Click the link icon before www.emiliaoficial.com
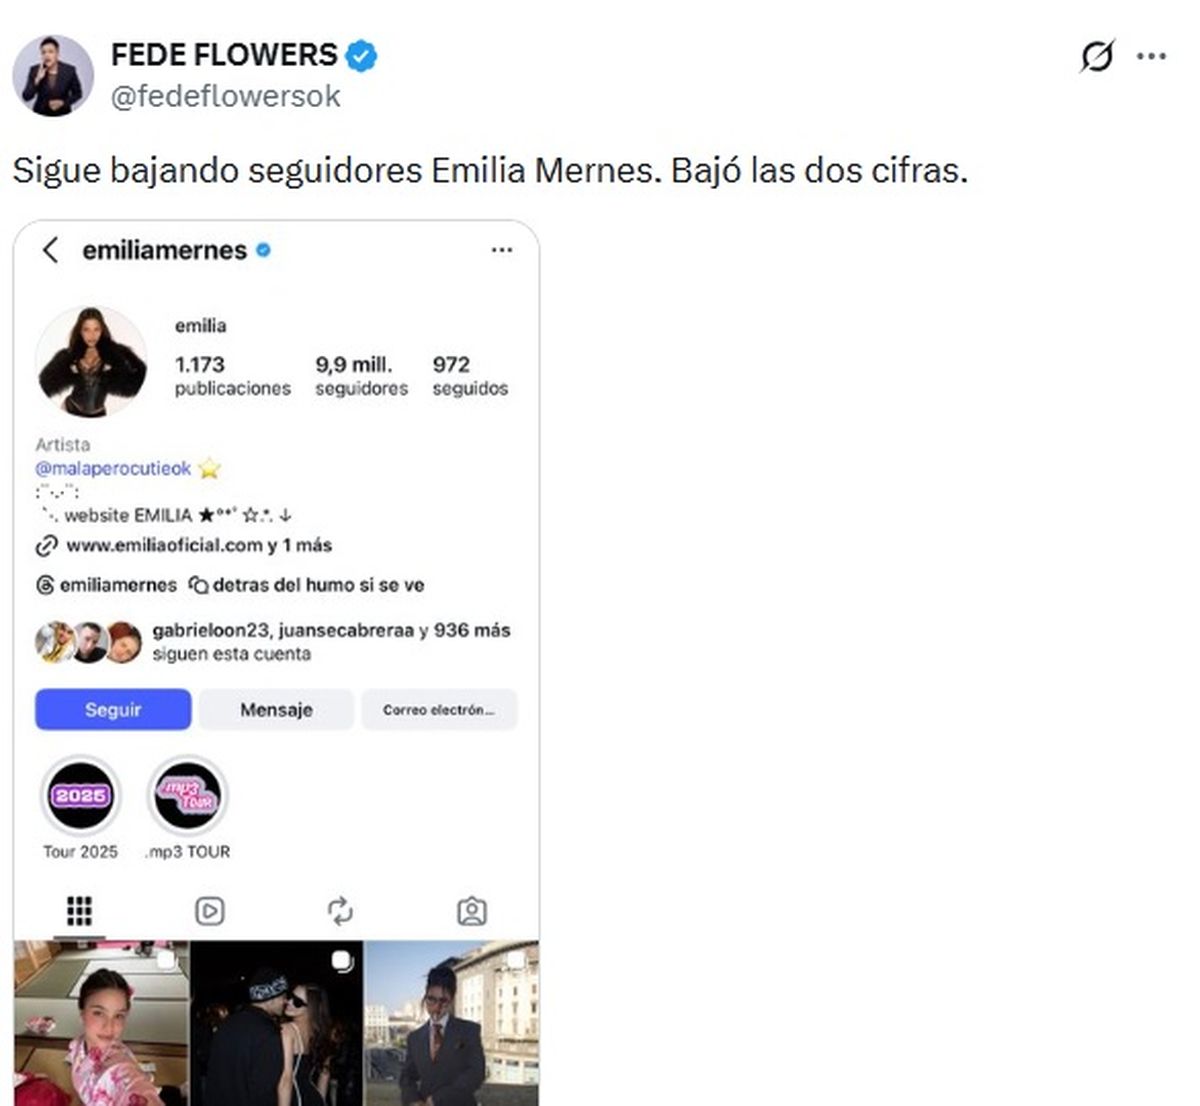 coord(46,546)
